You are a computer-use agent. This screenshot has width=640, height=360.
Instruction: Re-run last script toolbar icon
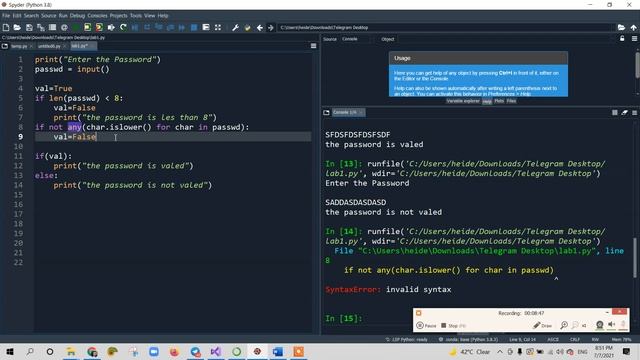pos(123,27)
